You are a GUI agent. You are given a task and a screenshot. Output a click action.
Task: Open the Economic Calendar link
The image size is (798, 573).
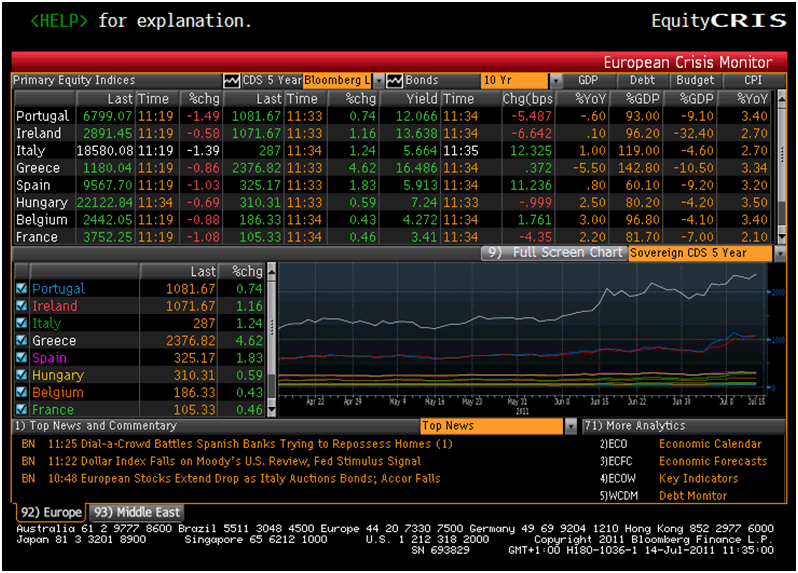(x=709, y=444)
